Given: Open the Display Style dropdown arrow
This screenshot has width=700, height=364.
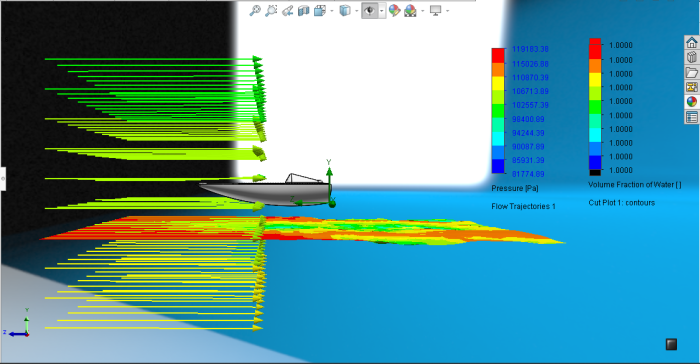Looking at the screenshot, I should [x=357, y=11].
